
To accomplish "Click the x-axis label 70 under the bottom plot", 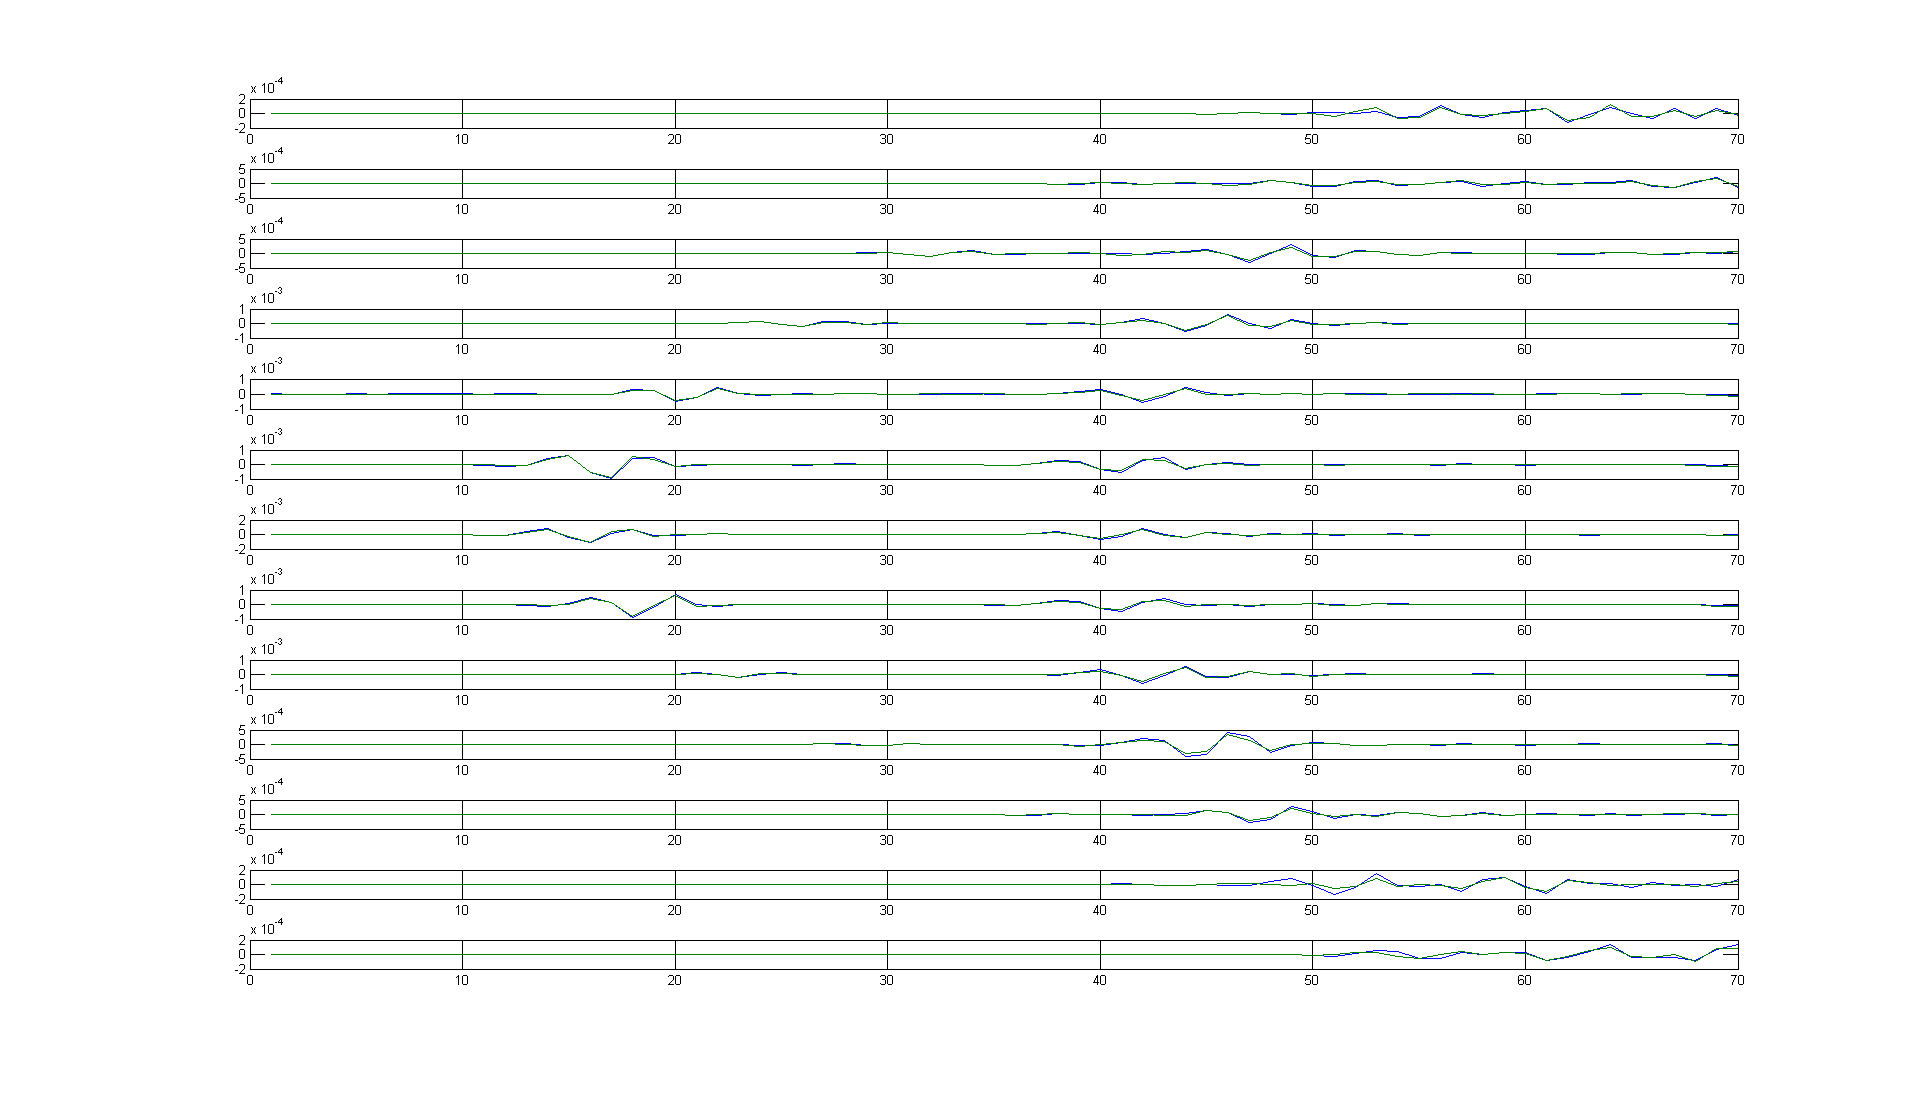I will pos(1737,980).
